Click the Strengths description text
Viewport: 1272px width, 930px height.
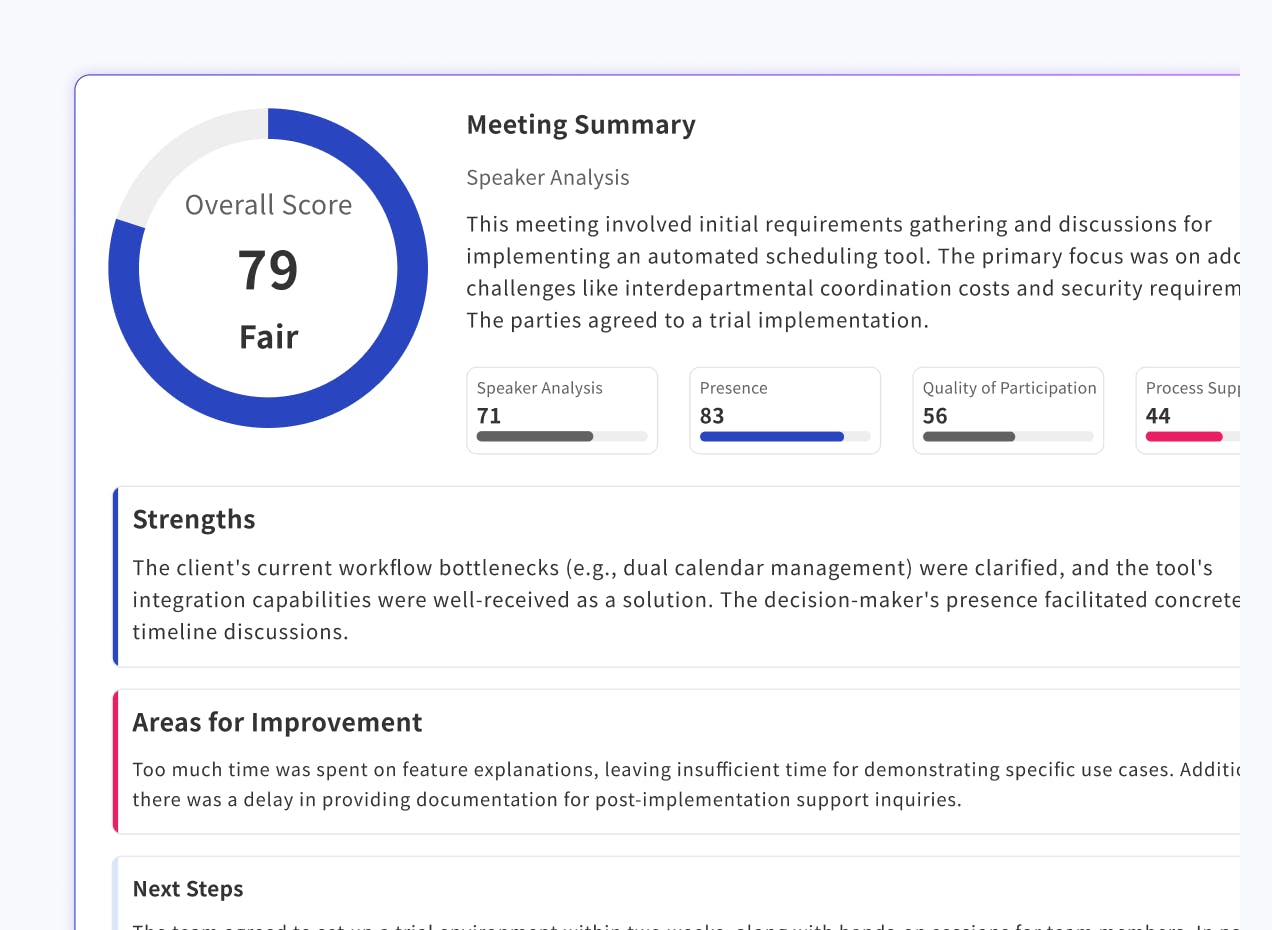coord(680,600)
